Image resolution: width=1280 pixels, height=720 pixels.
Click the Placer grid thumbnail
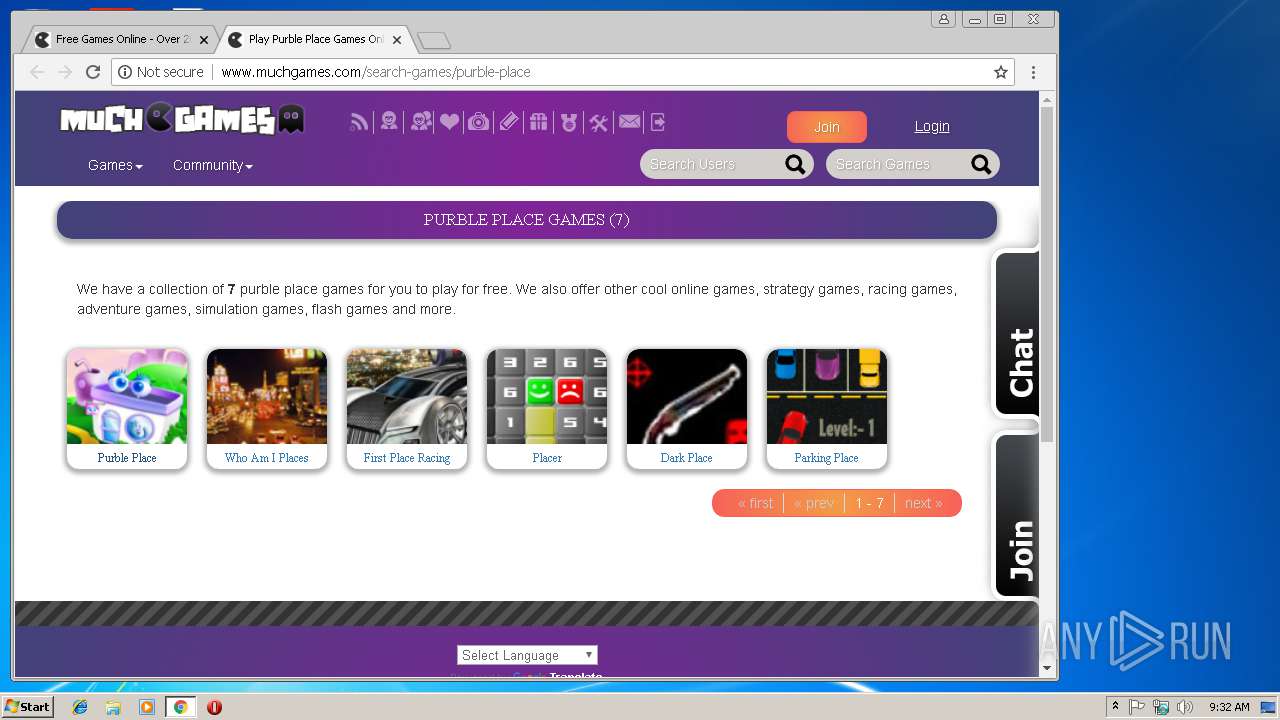point(547,396)
